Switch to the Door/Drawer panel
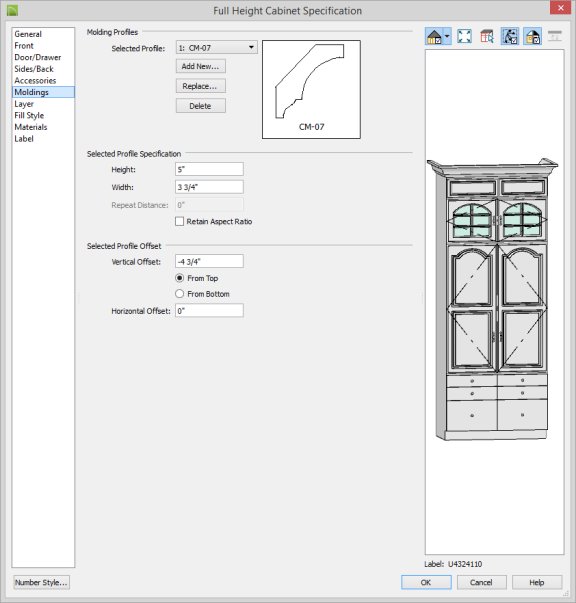576x603 pixels. pyautogui.click(x=38, y=57)
